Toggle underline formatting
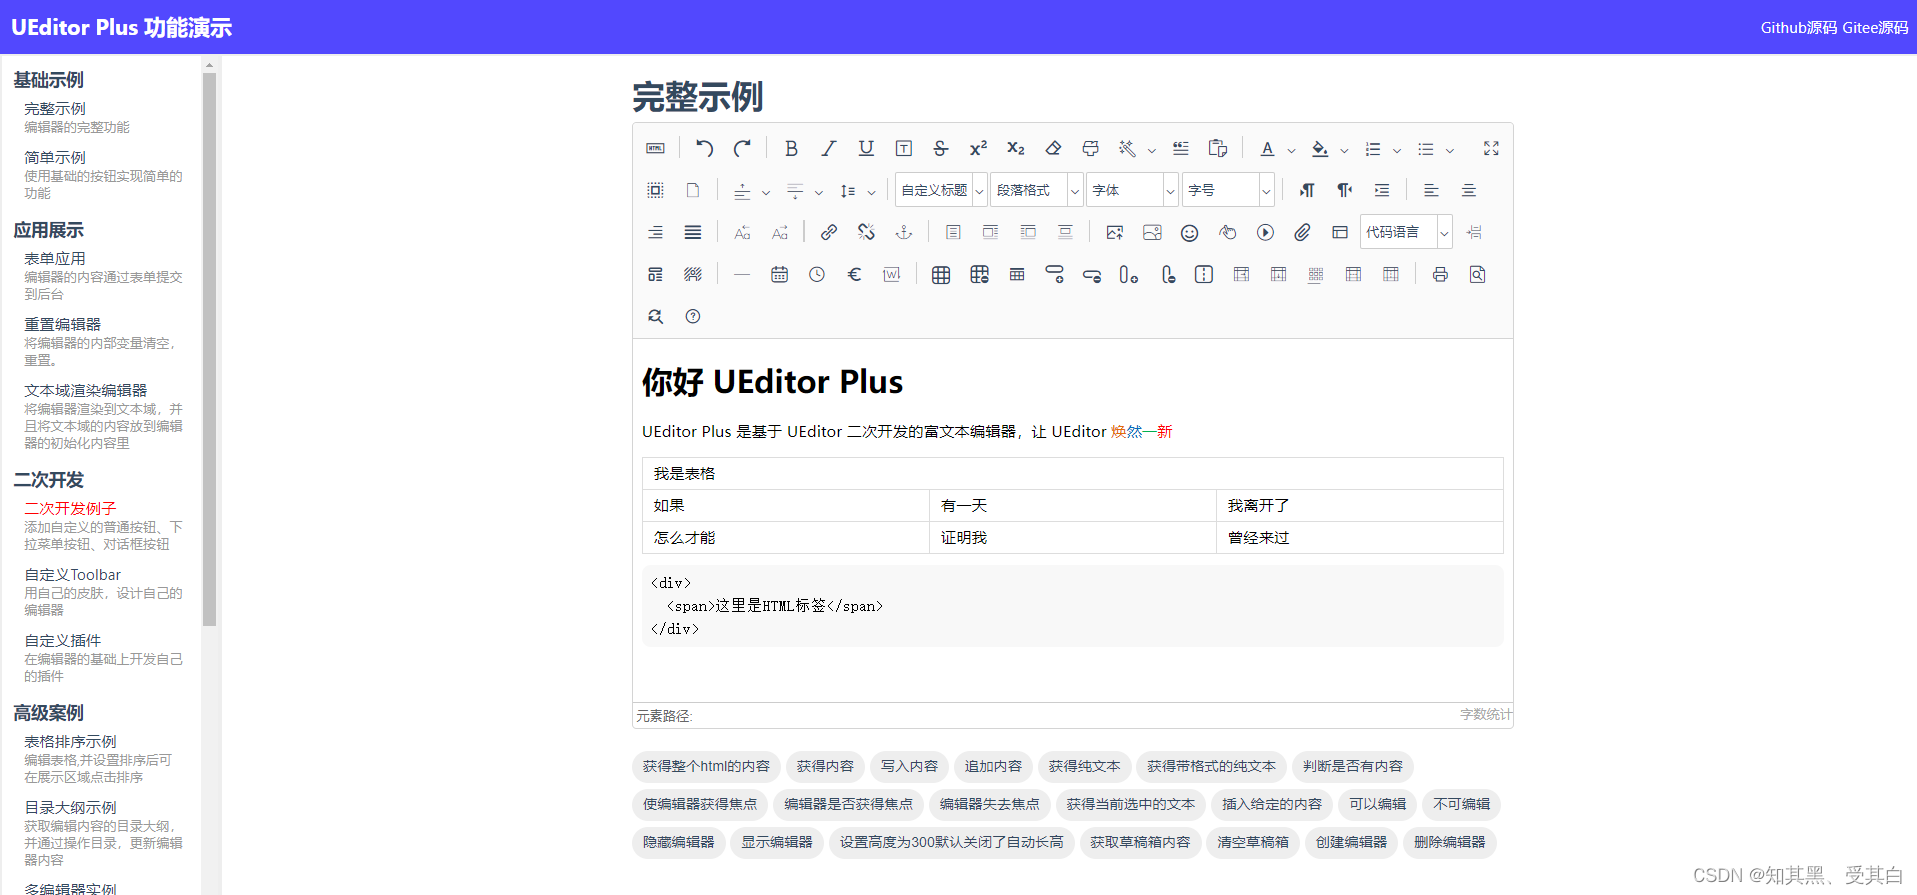1917x895 pixels. point(866,149)
